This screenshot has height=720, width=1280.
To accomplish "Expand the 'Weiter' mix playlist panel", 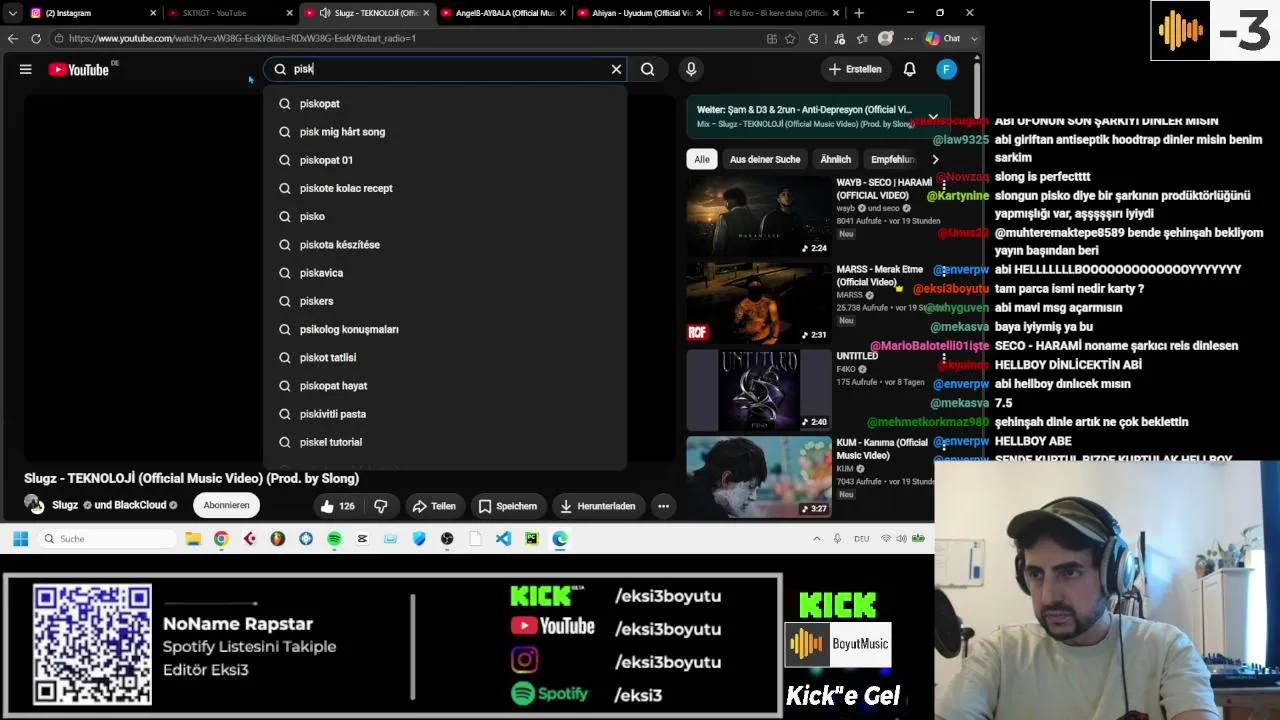I will (933, 116).
